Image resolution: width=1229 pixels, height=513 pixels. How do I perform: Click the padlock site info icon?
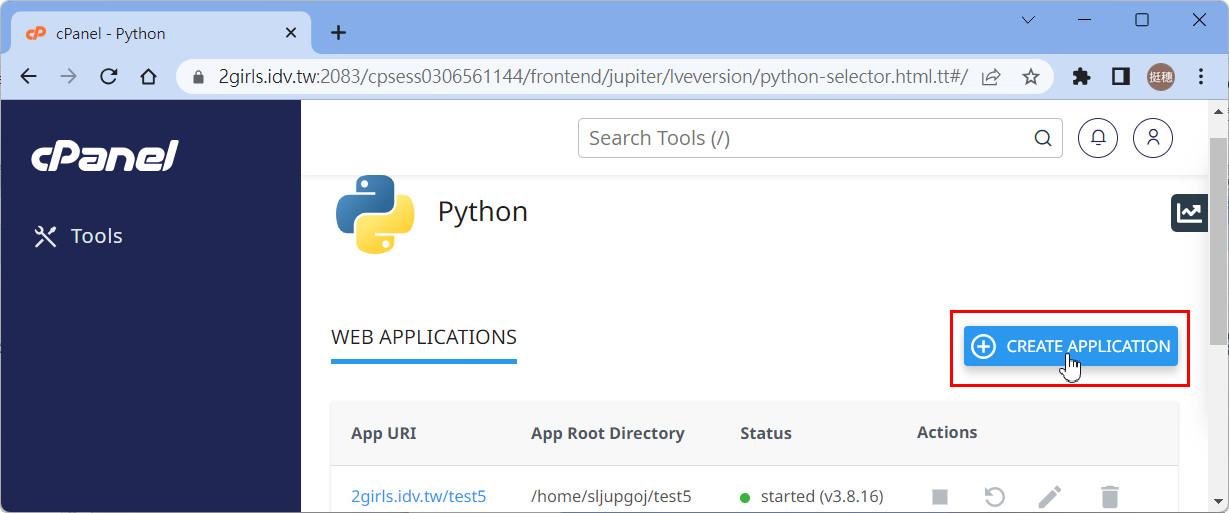point(197,77)
